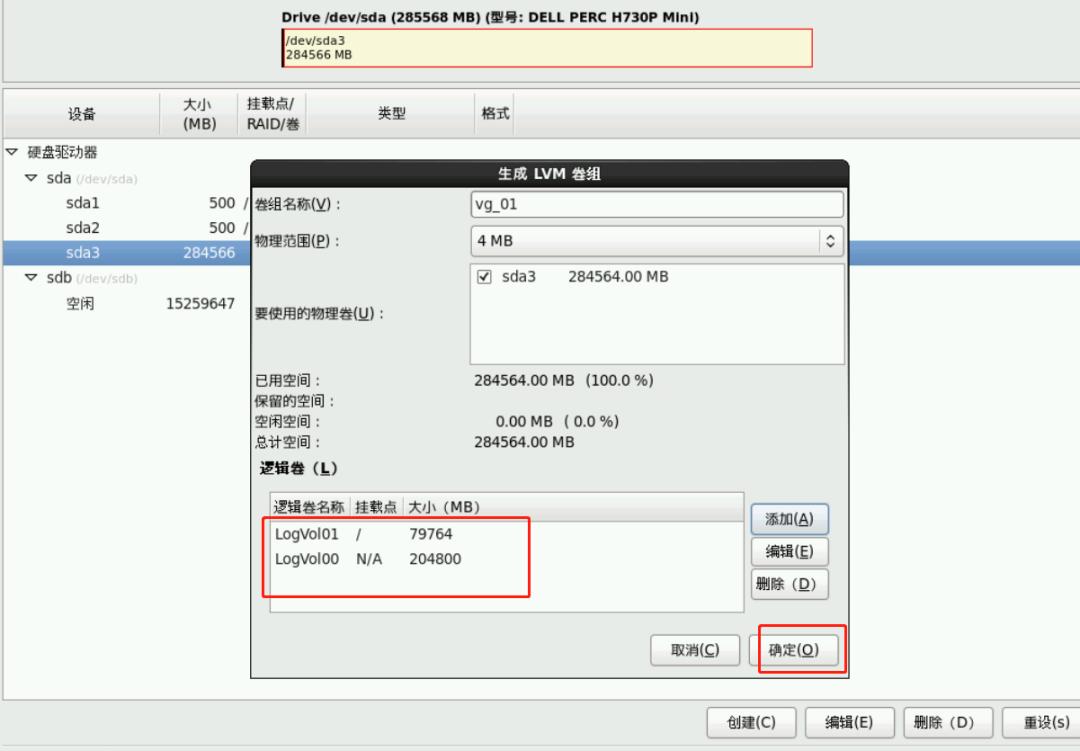Cancel the LVM dialog via 取消
This screenshot has width=1080, height=751.
tap(695, 649)
